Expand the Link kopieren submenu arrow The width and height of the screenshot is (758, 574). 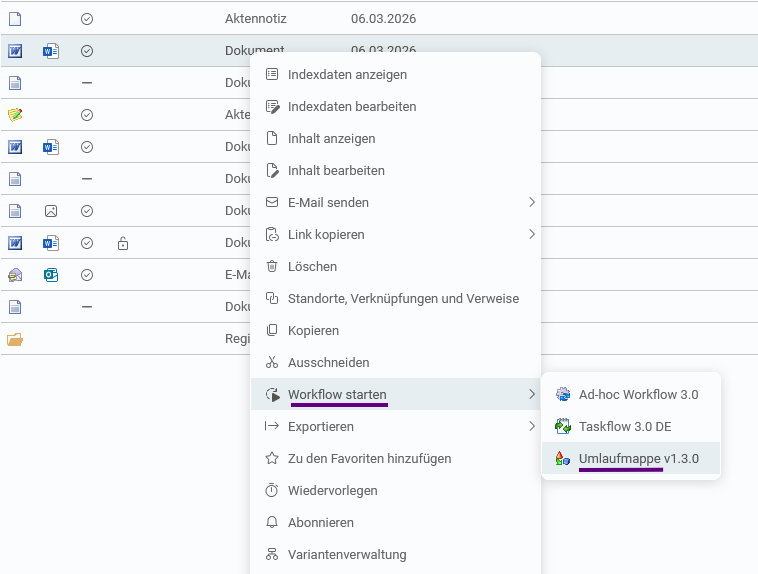tap(532, 234)
